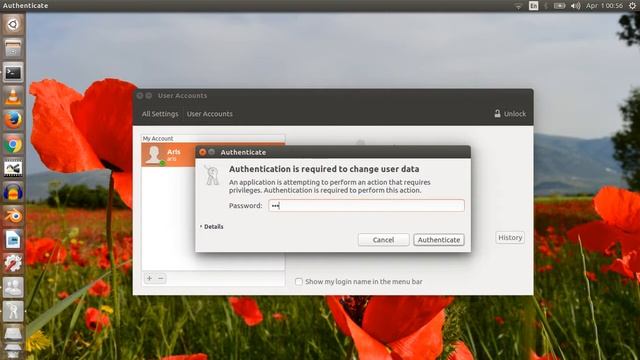Image resolution: width=640 pixels, height=360 pixels.
Task: Open the Wi-Fi network indicator
Action: 518,6
